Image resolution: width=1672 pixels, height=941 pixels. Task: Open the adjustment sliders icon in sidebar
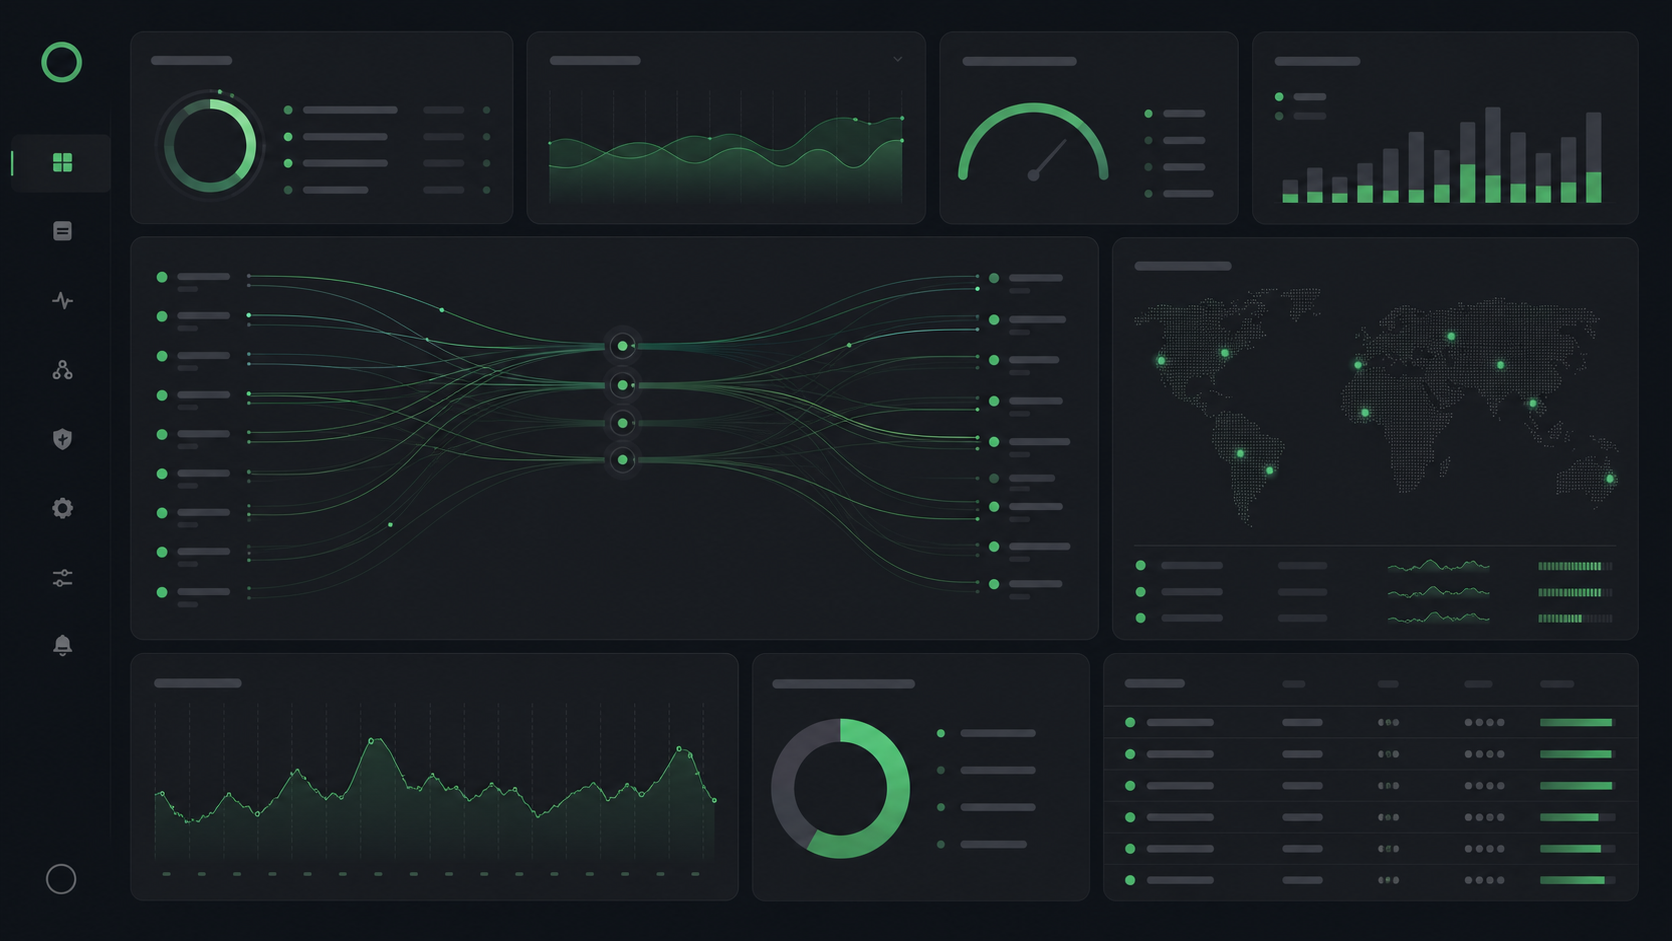point(62,578)
